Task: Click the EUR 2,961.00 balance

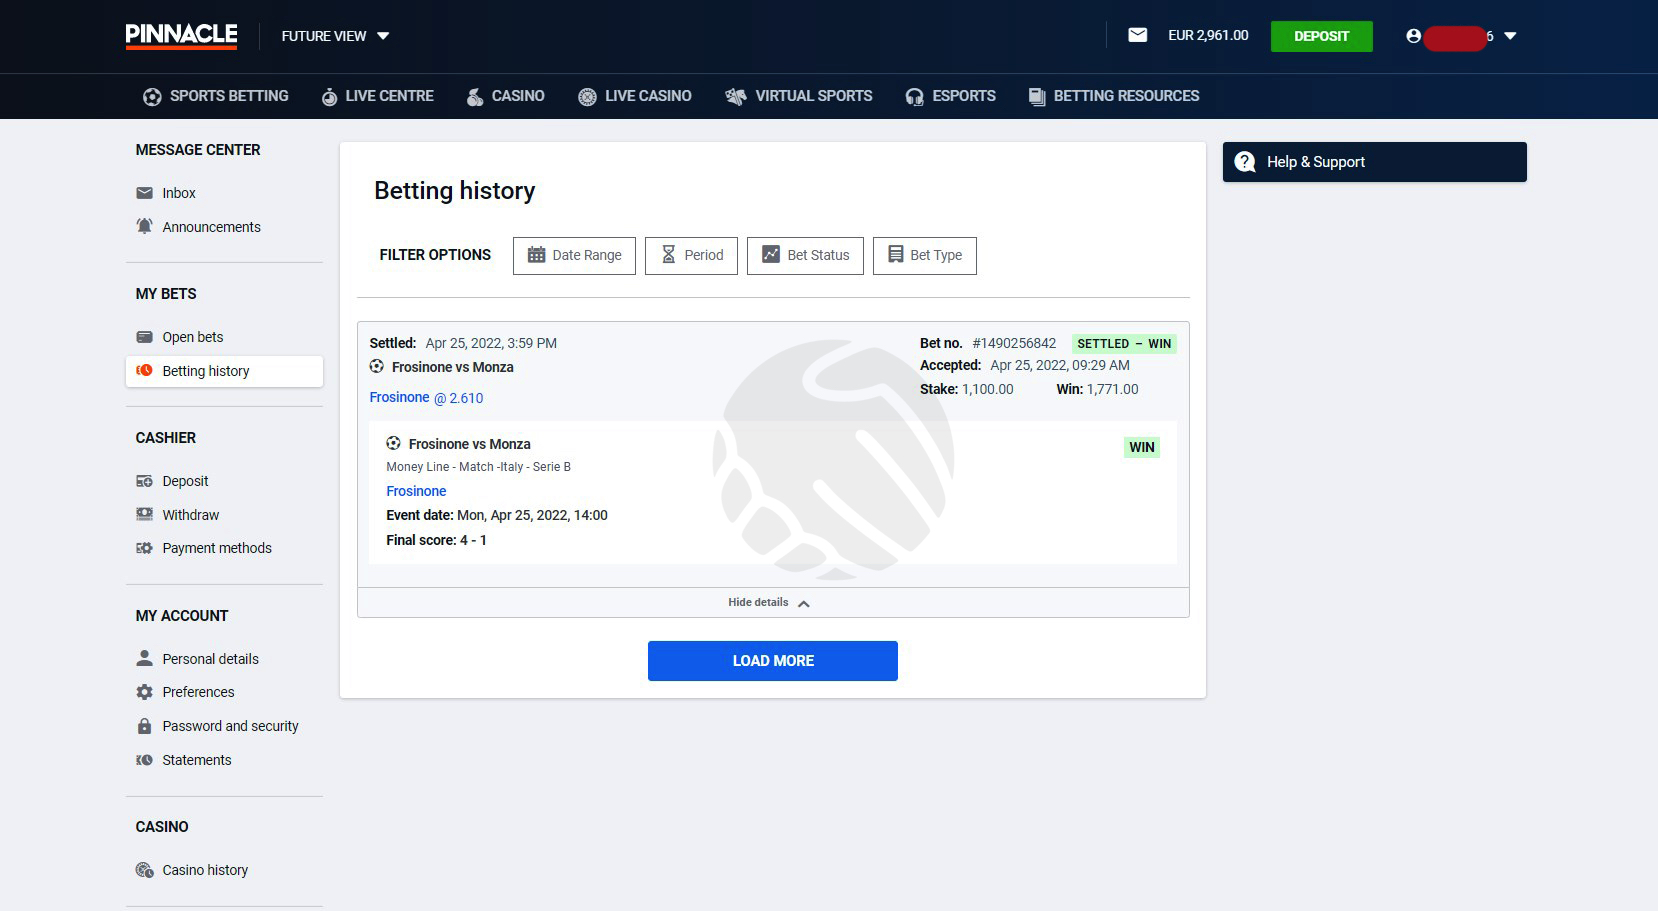Action: (x=1208, y=35)
